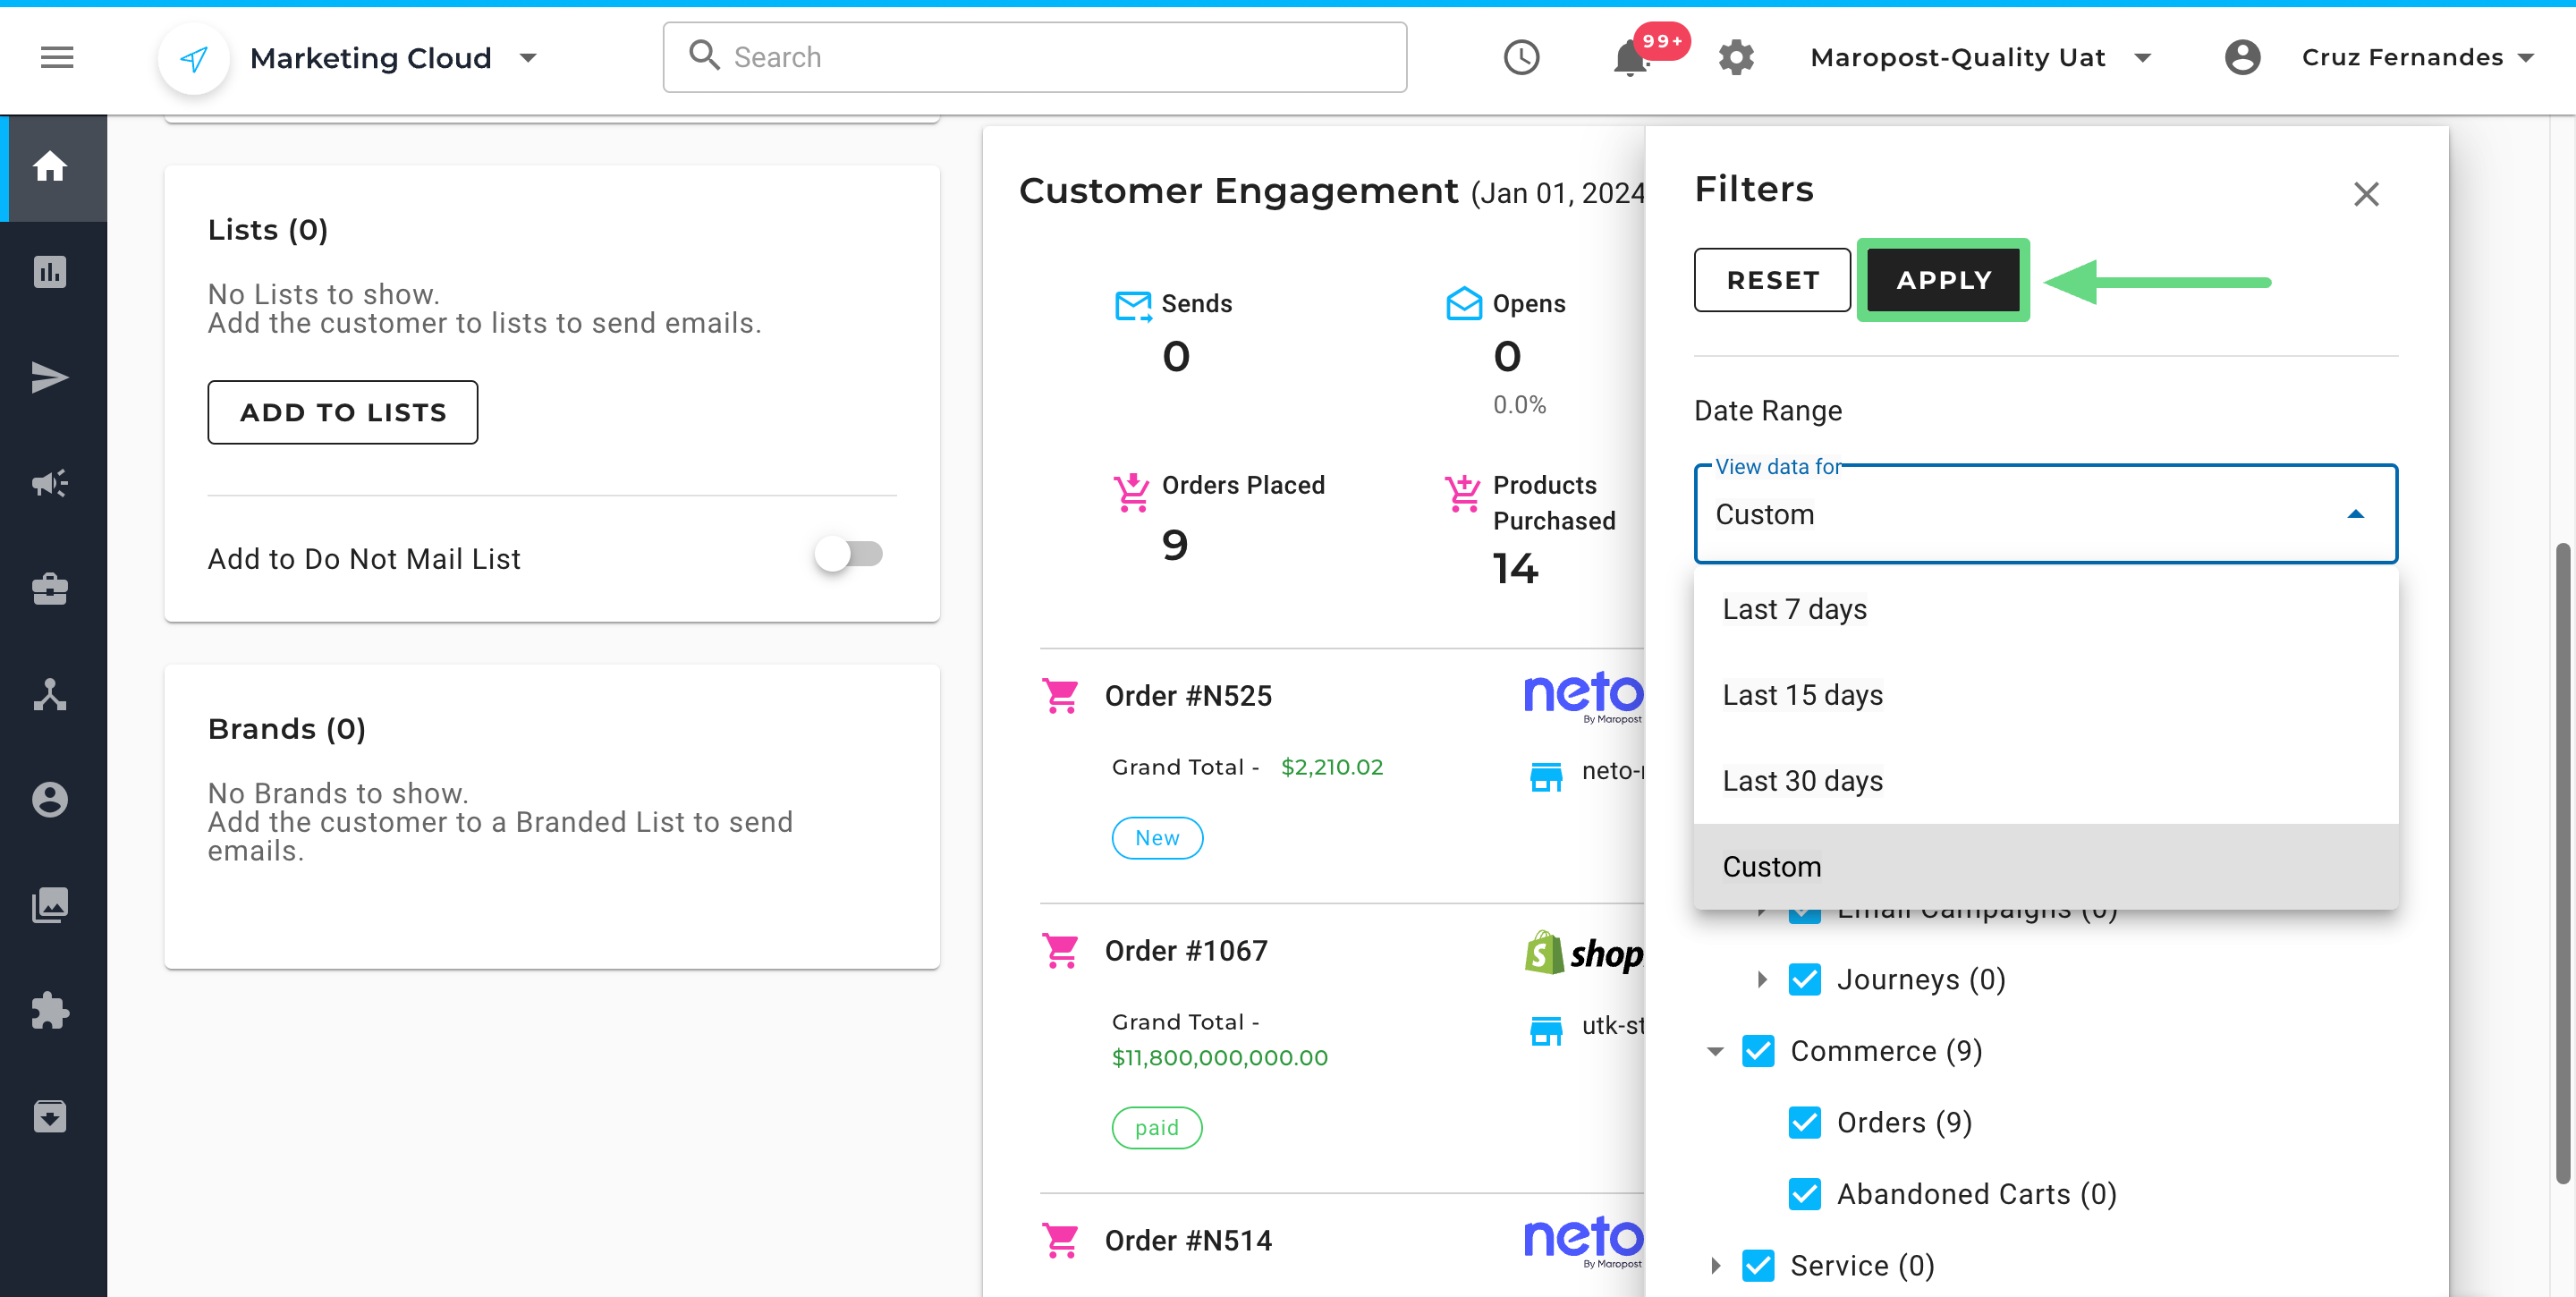The width and height of the screenshot is (2576, 1297).
Task: Open the journeys branch sidebar icon
Action: point(50,694)
